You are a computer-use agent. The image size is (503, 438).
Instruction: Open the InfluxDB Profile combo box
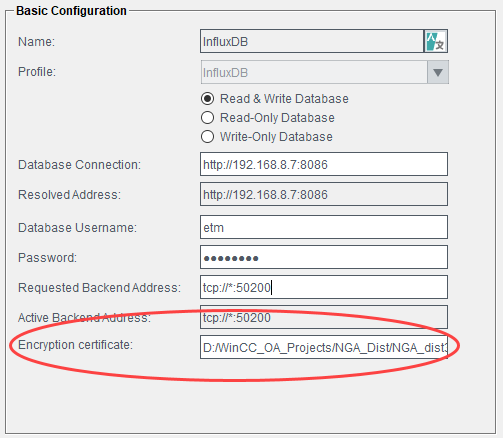(324, 72)
